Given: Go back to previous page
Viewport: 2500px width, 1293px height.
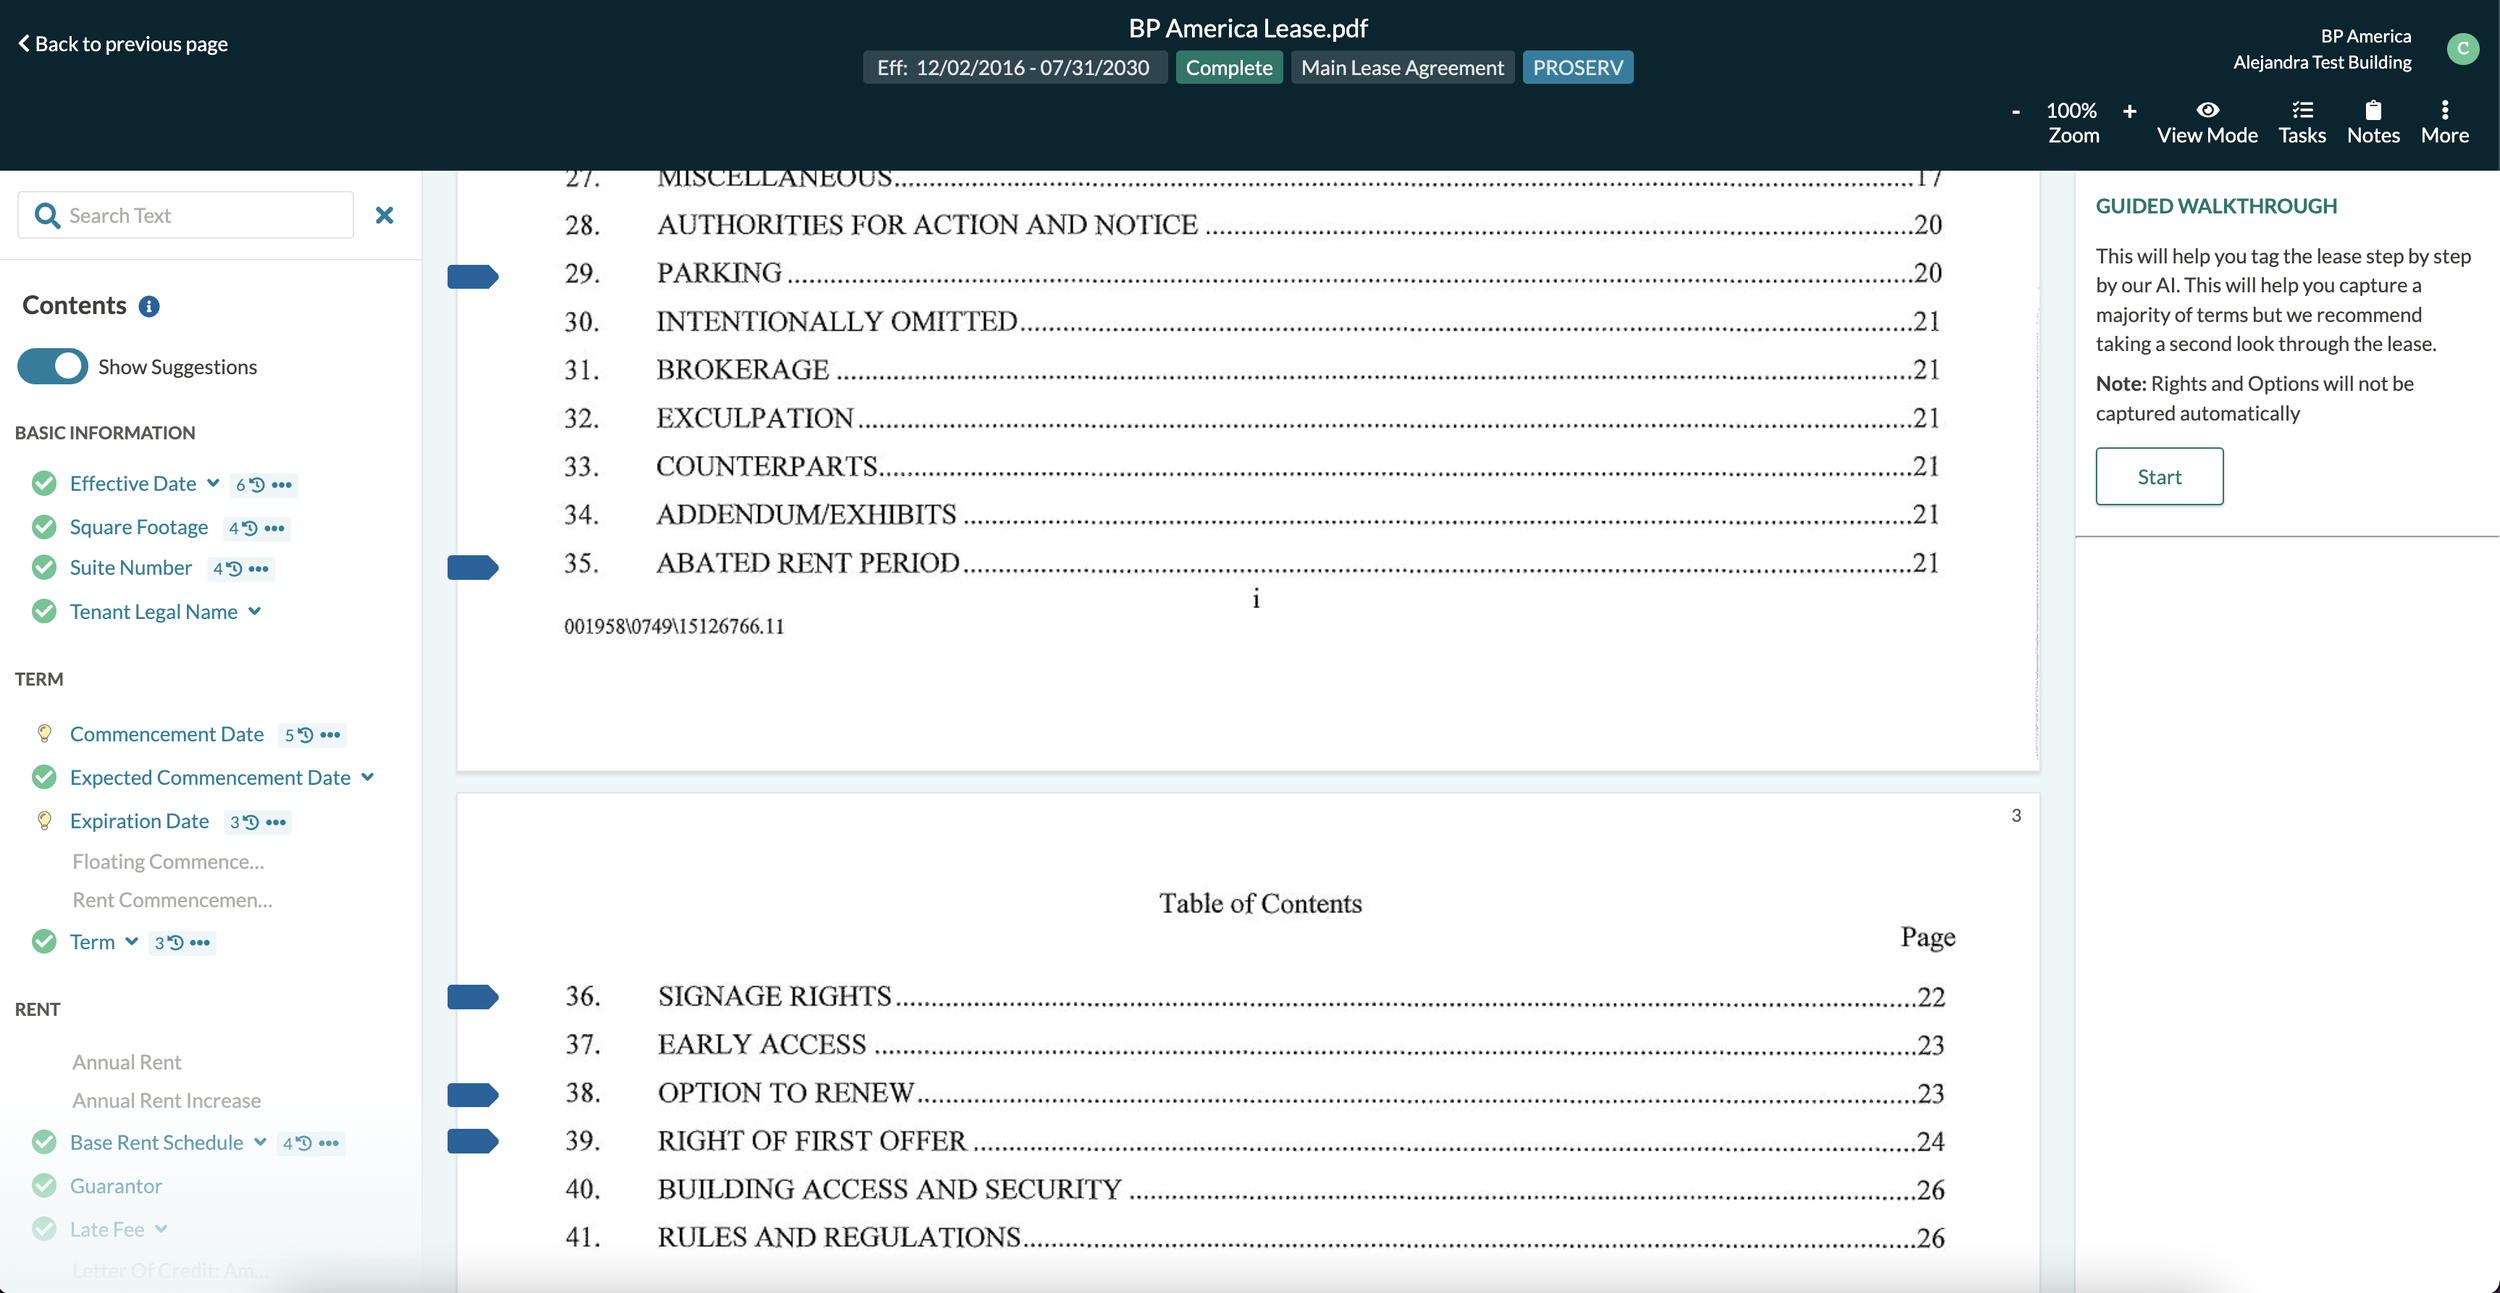Looking at the screenshot, I should tap(122, 43).
